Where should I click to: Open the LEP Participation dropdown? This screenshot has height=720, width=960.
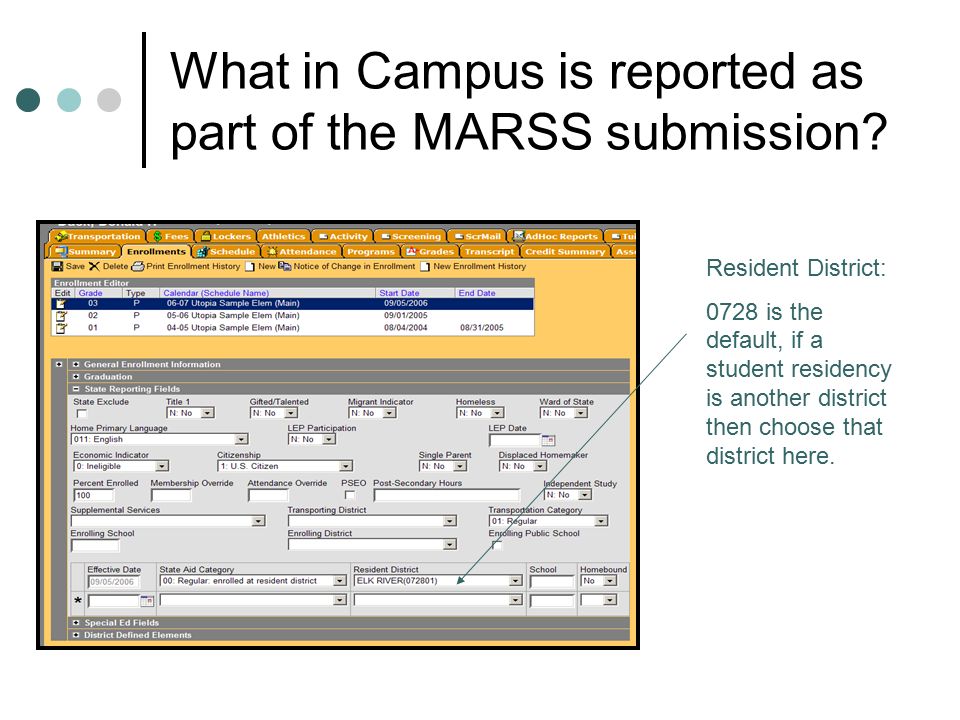[x=329, y=440]
